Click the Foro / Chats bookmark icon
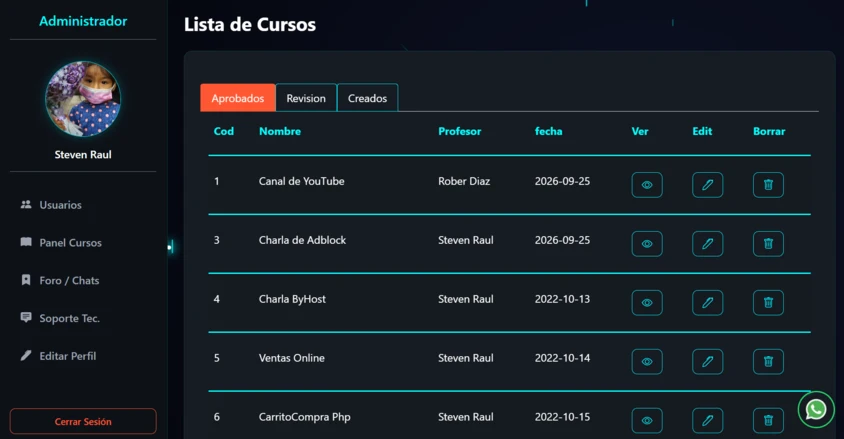The height and width of the screenshot is (439, 844). point(26,280)
